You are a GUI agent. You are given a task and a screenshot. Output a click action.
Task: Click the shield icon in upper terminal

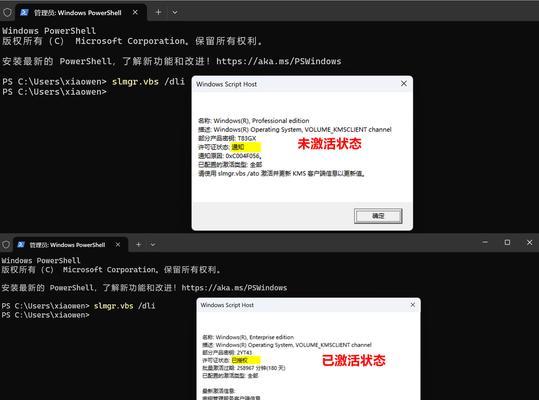[x=7, y=13]
